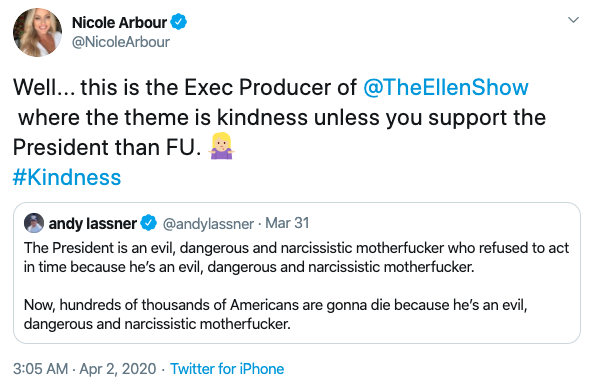The image size is (594, 392).
Task: Select the Nicole Arbour display name
Action: pos(120,22)
